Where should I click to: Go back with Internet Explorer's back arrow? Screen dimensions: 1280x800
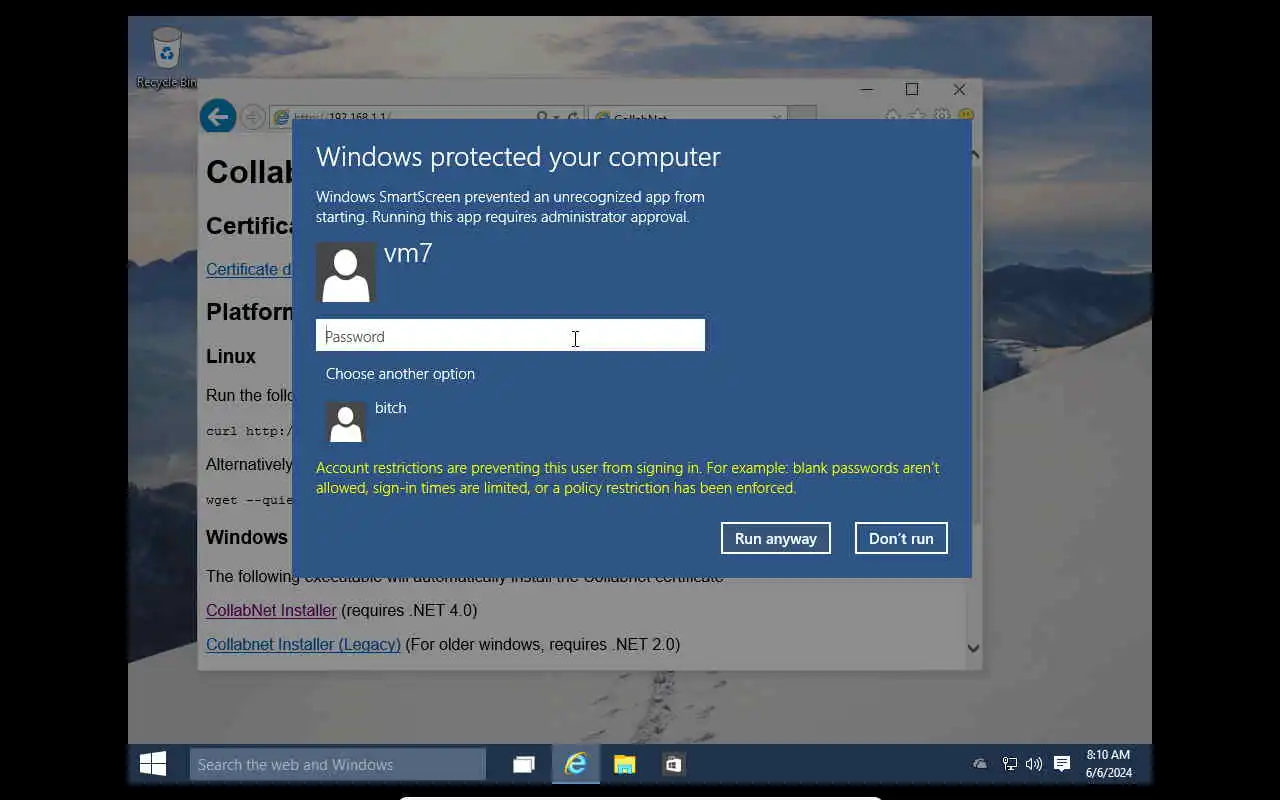(218, 116)
